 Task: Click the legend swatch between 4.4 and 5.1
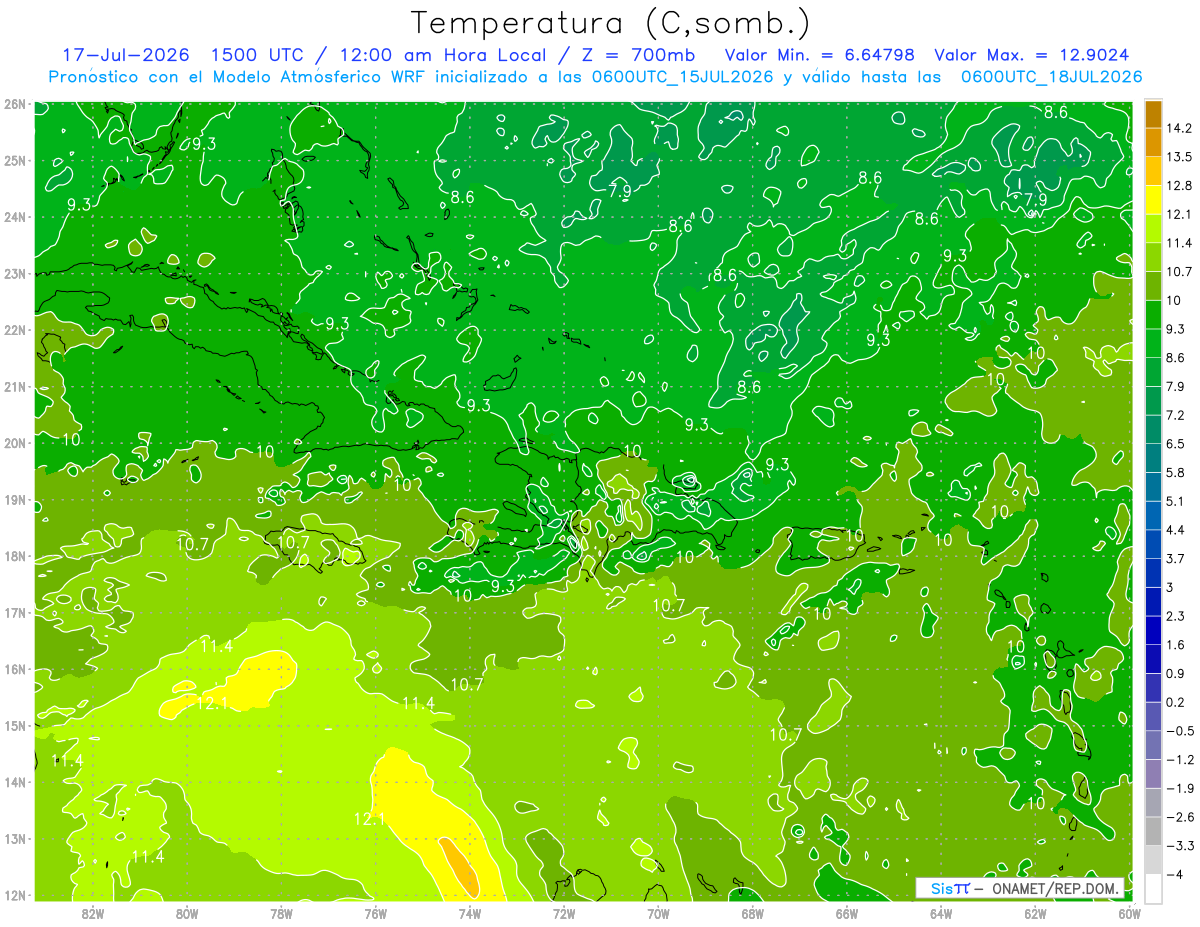pos(1154,515)
